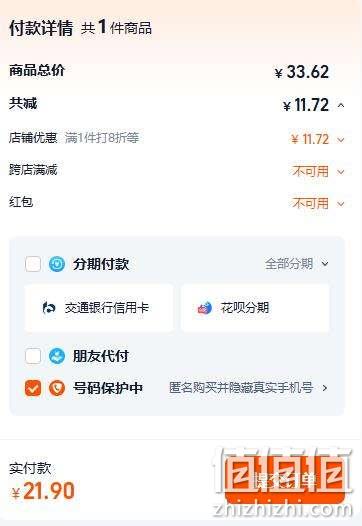Image resolution: width=362 pixels, height=526 pixels.
Task: Expand the 跨店满减 chevron
Action: (x=341, y=172)
